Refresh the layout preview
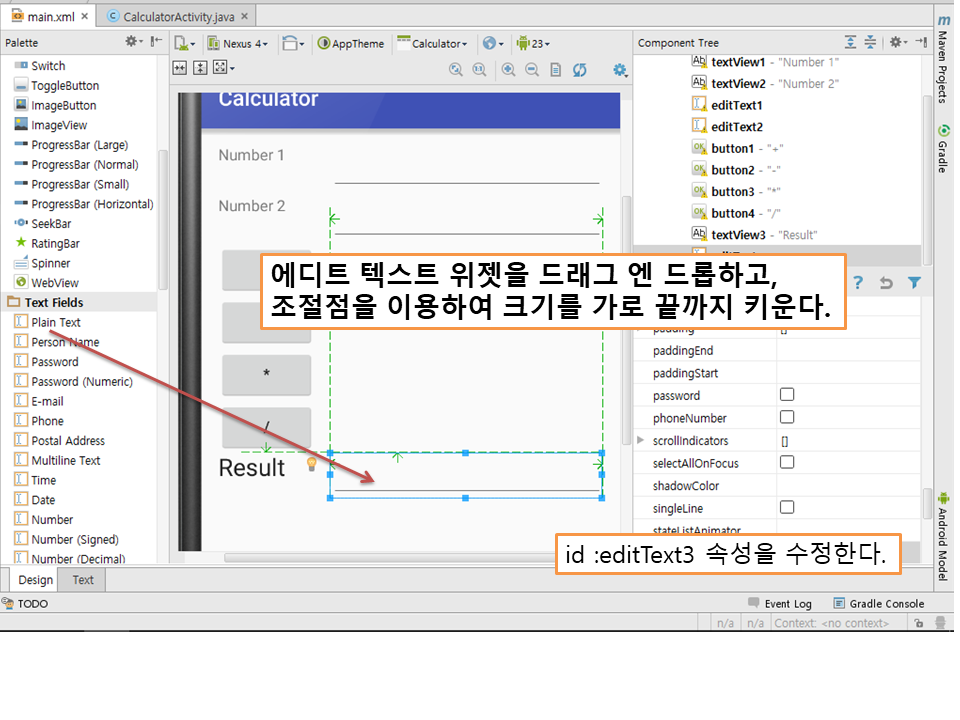Viewport: 960px width, 720px height. [x=579, y=69]
